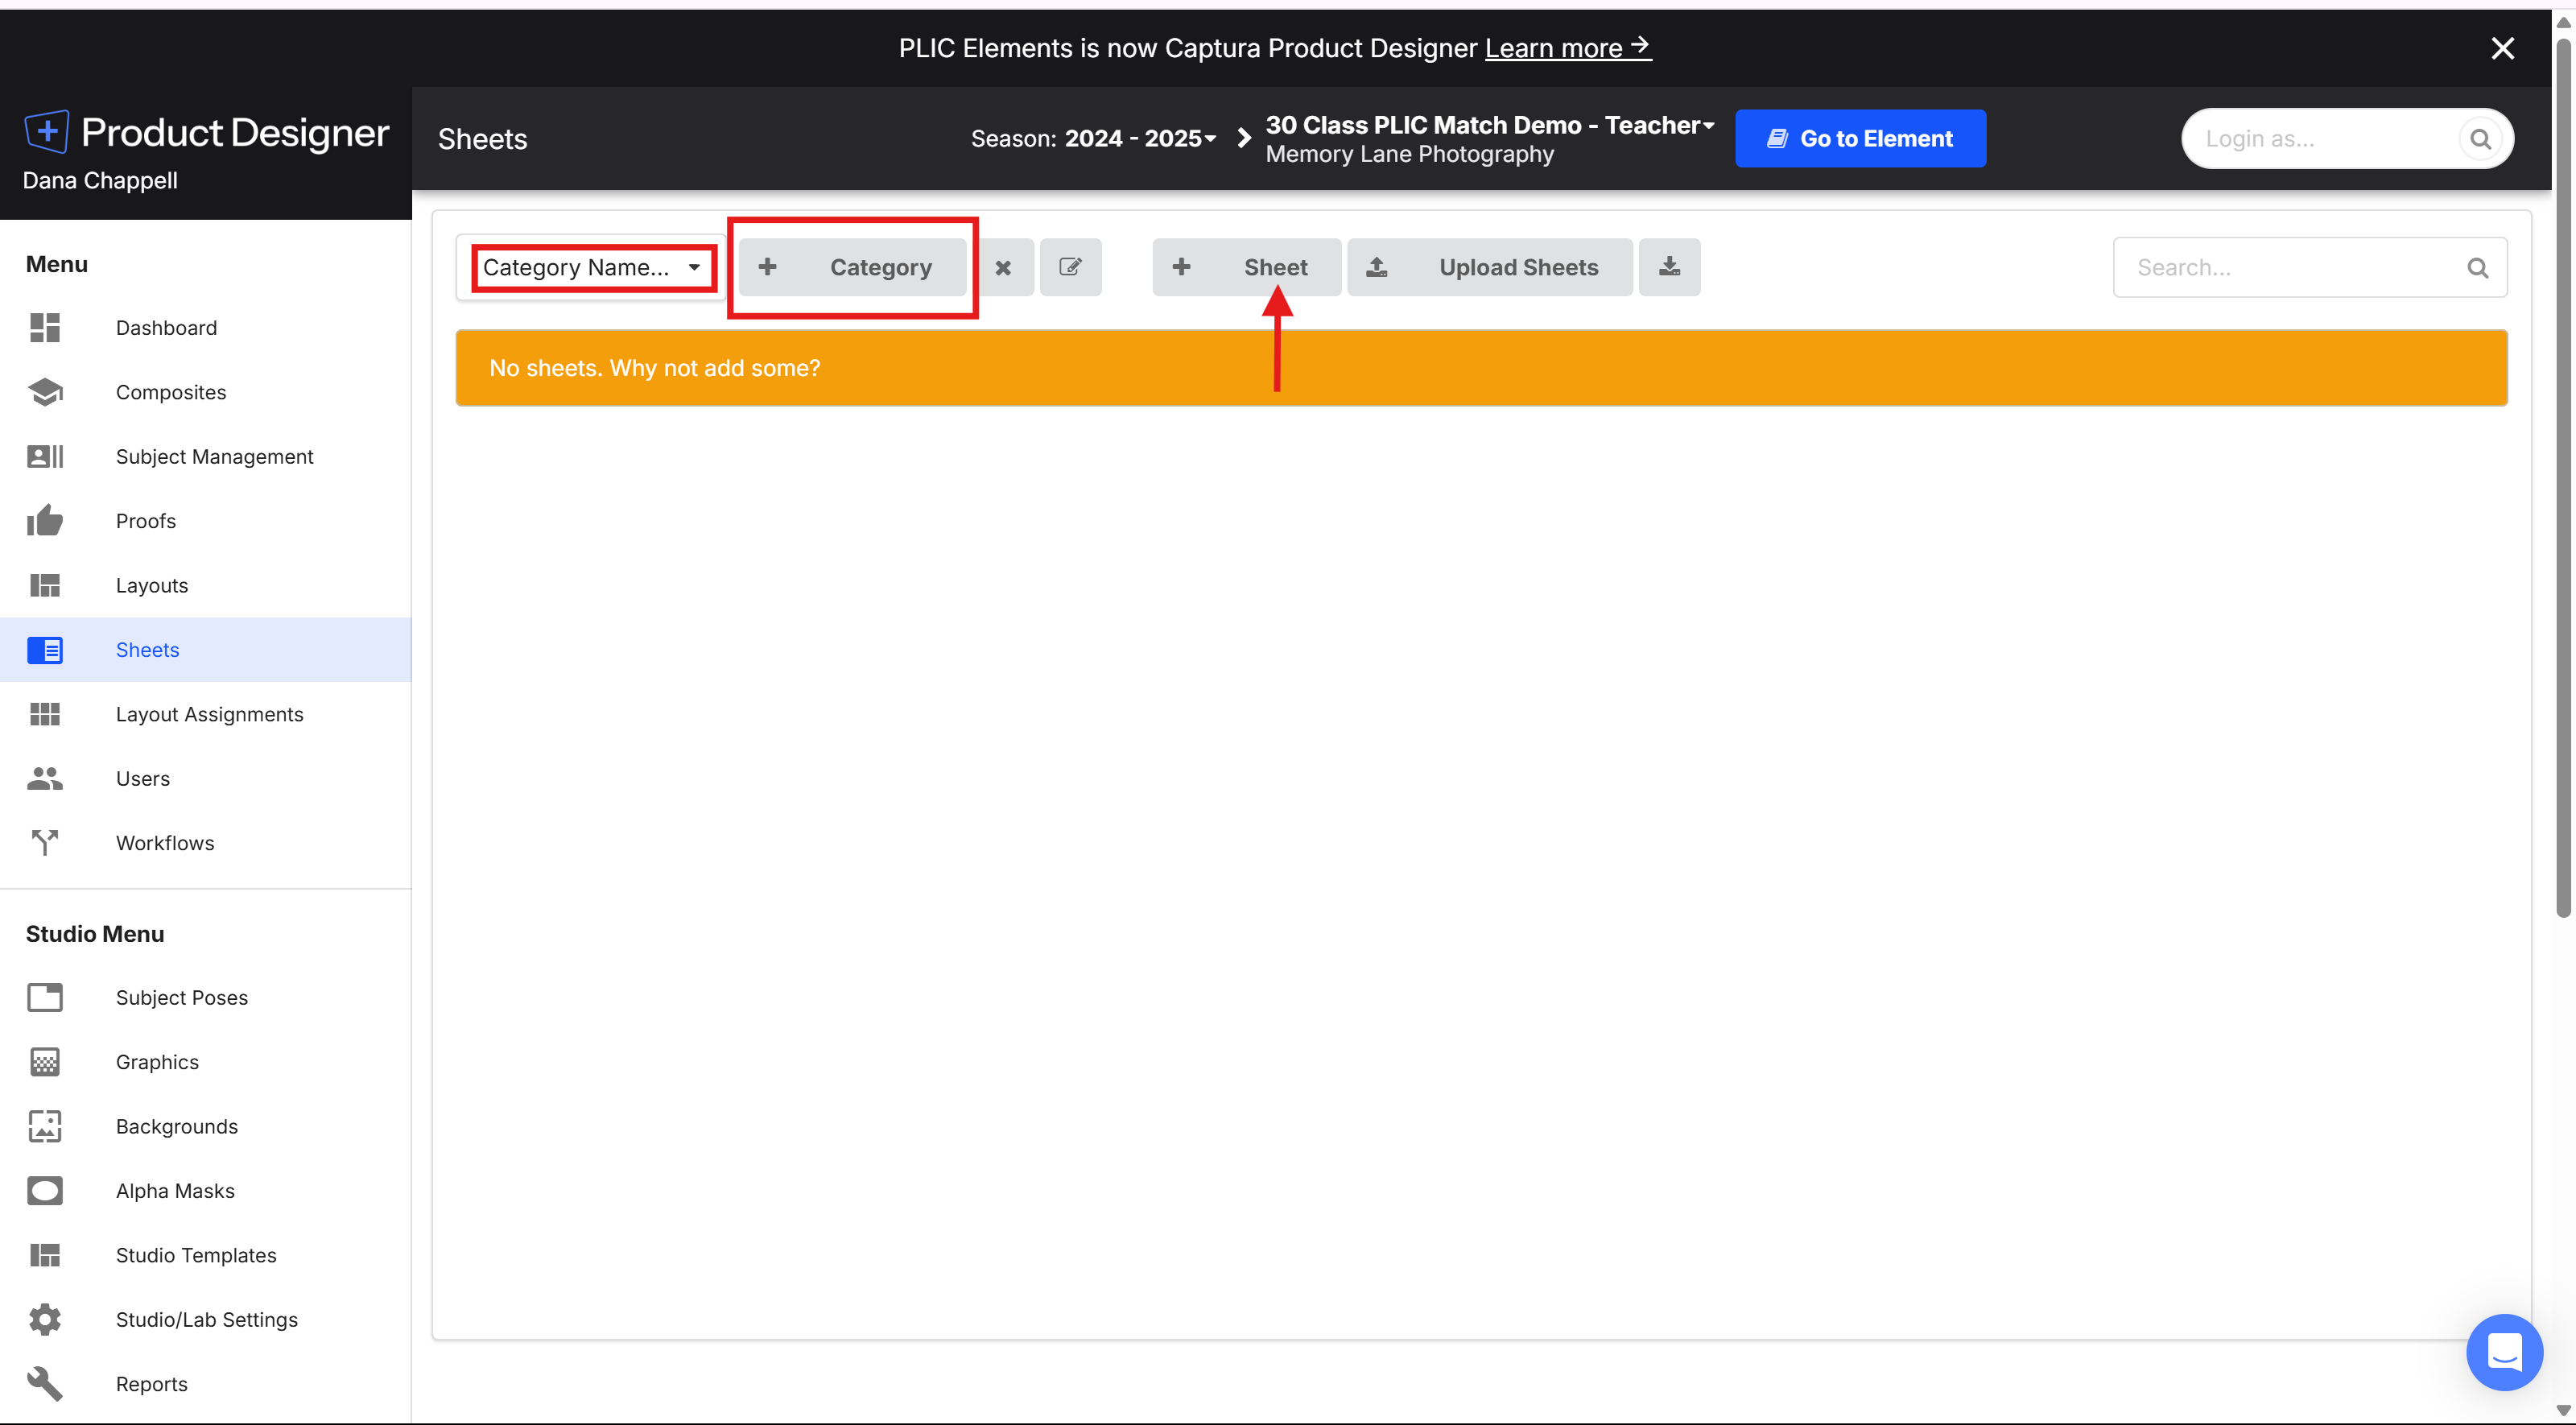
Task: Click the Alpha Masks icon
Action: point(45,1191)
